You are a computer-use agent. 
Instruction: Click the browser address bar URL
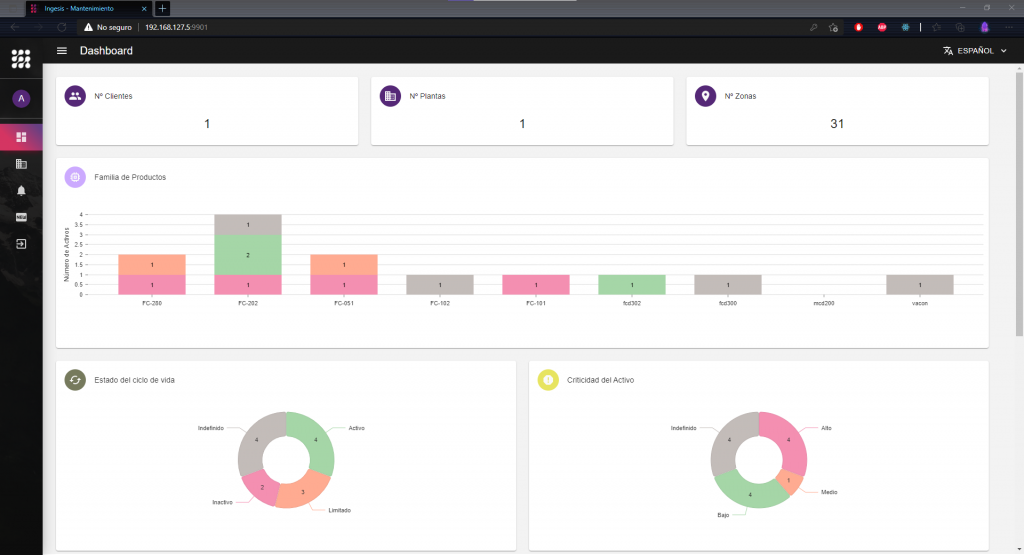(178, 27)
